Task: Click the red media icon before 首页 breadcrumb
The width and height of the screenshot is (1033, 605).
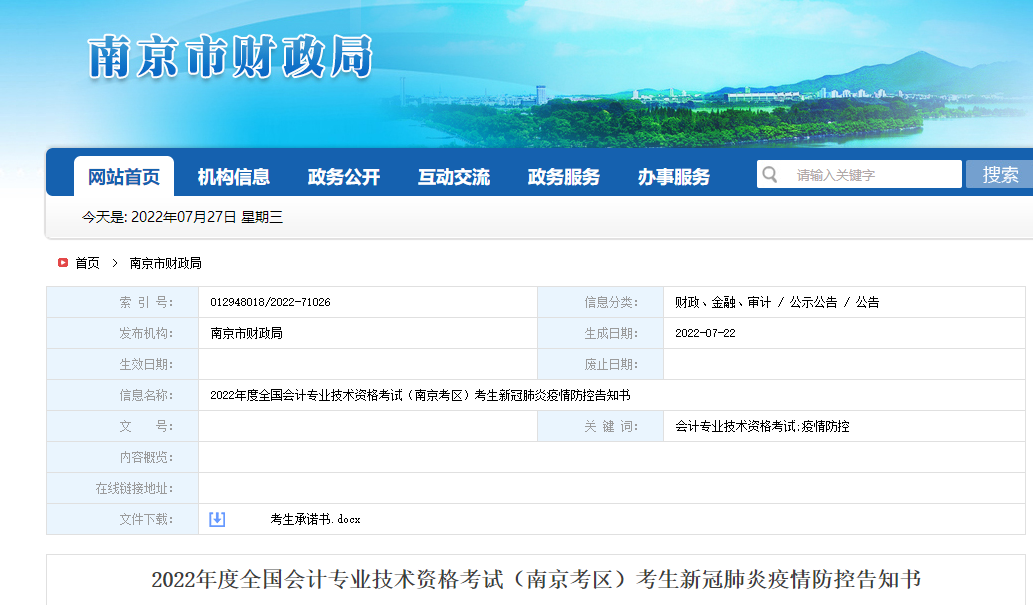Action: [62, 263]
